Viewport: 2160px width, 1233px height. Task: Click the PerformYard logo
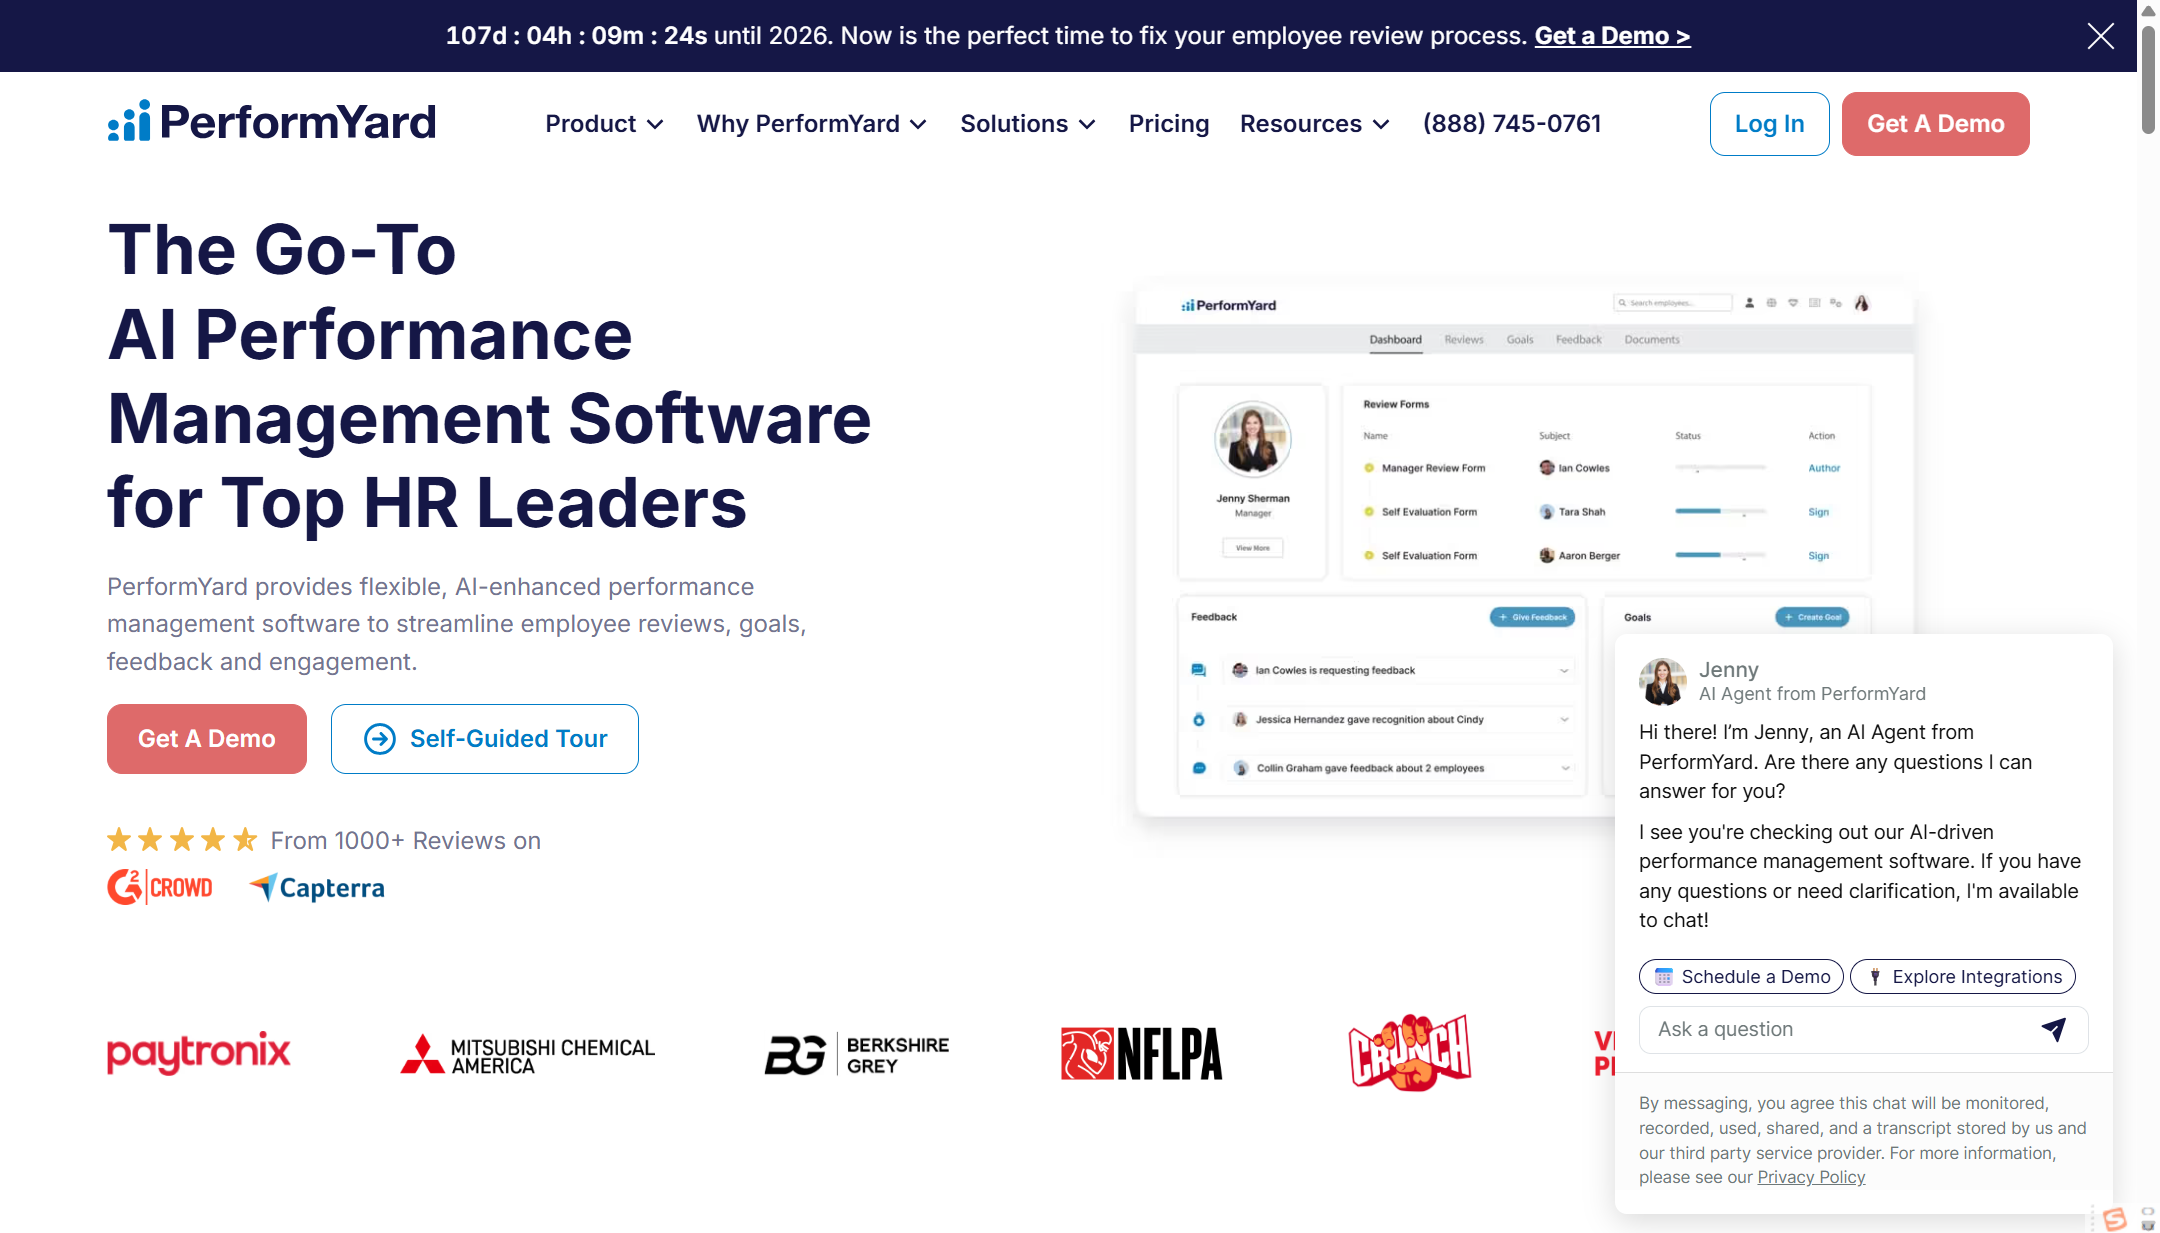coord(272,123)
